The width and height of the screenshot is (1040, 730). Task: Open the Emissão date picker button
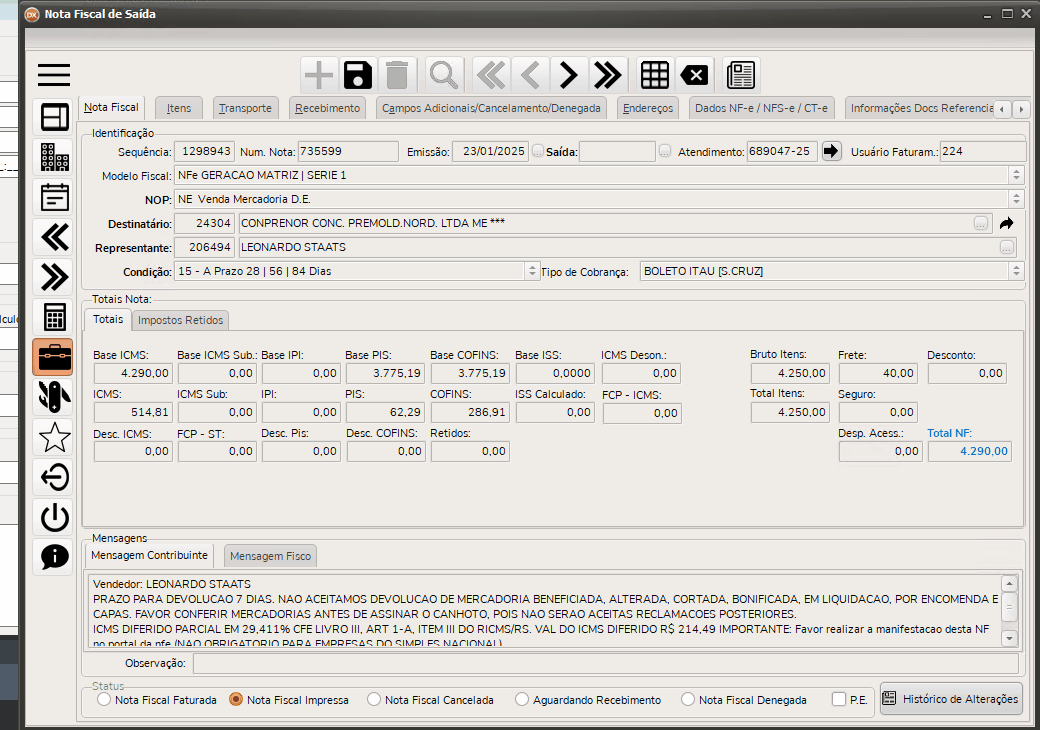[538, 151]
